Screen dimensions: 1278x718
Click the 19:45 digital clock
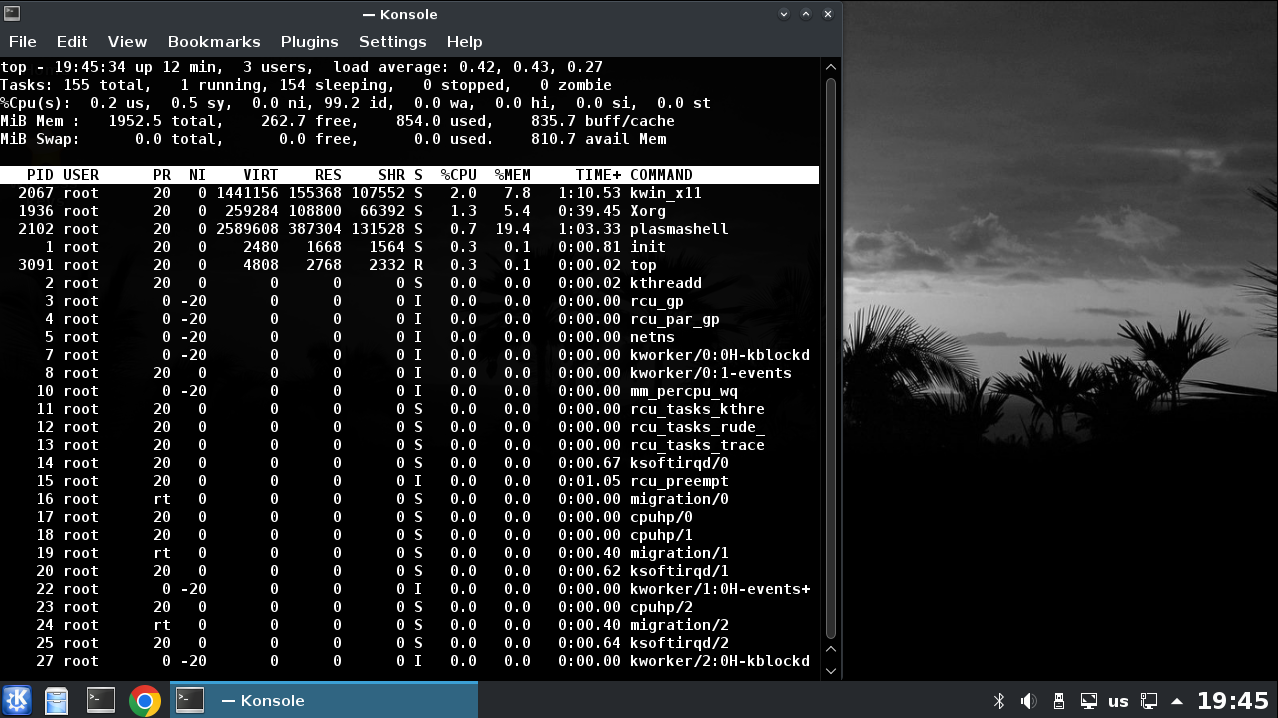1232,701
